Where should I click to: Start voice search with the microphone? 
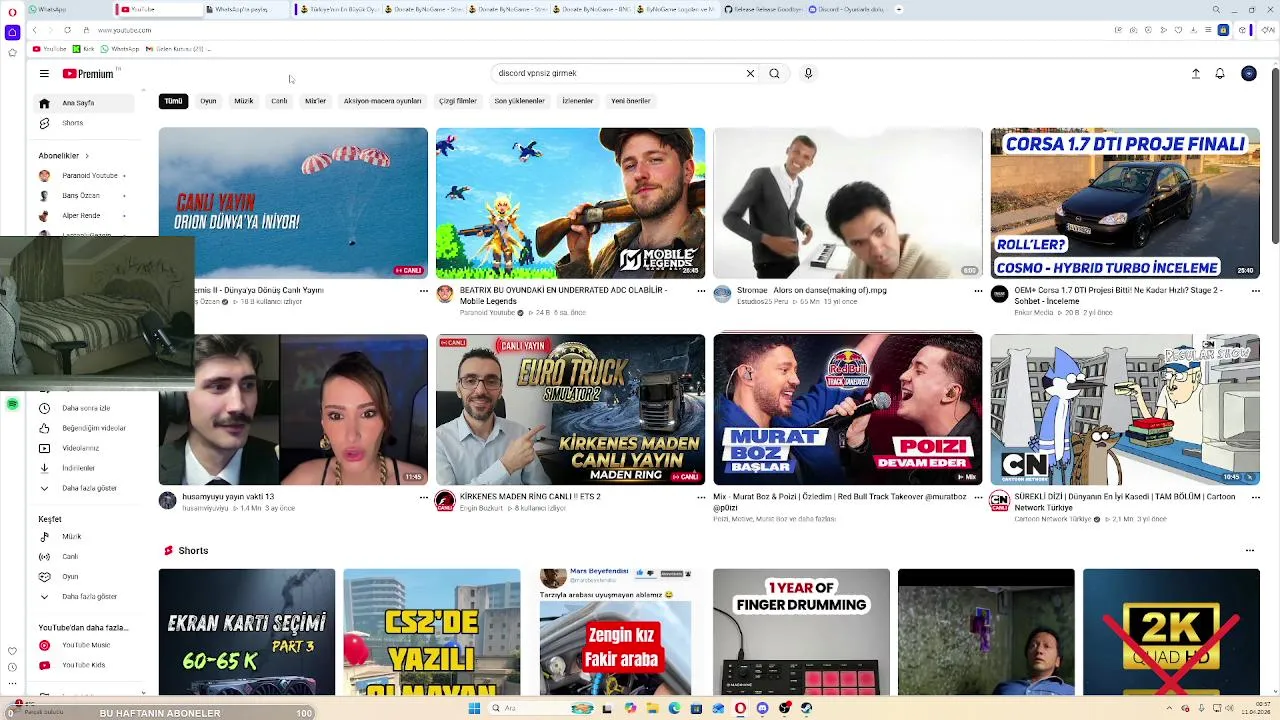pos(808,73)
